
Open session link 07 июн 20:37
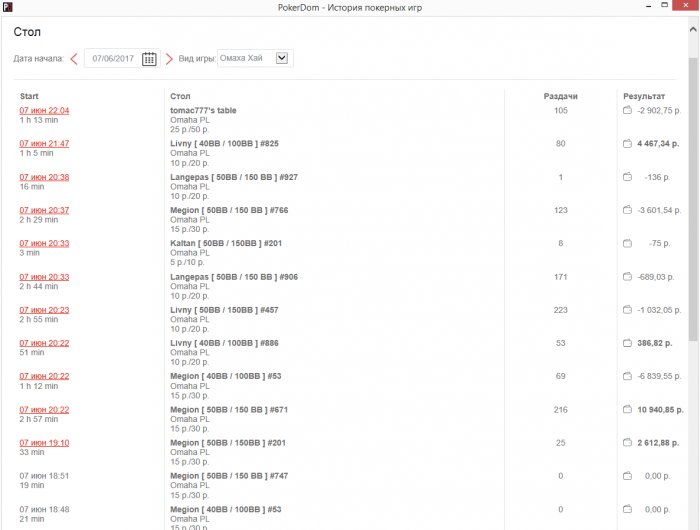pos(44,210)
